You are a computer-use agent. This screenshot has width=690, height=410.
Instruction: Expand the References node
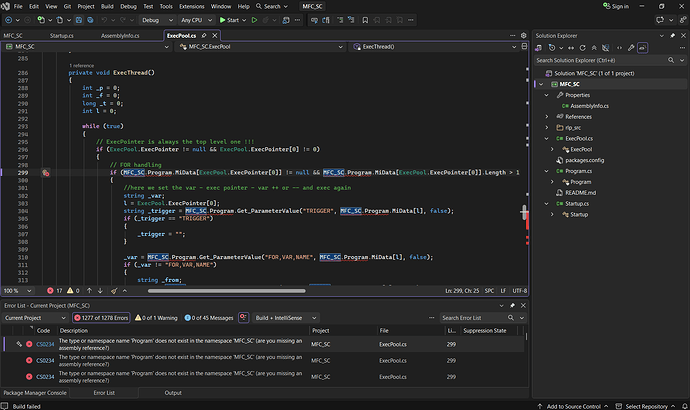(547, 117)
